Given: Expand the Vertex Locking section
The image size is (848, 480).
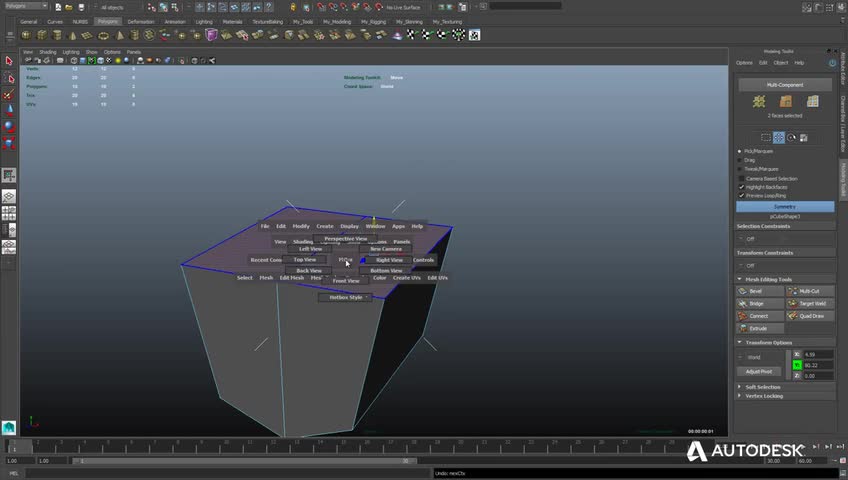Looking at the screenshot, I should coord(762,395).
